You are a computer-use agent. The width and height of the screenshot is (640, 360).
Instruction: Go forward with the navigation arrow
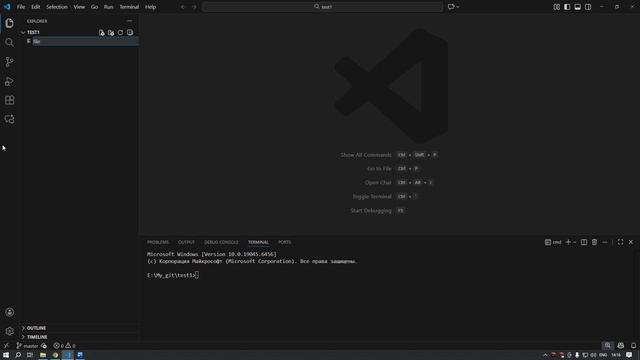(194, 7)
